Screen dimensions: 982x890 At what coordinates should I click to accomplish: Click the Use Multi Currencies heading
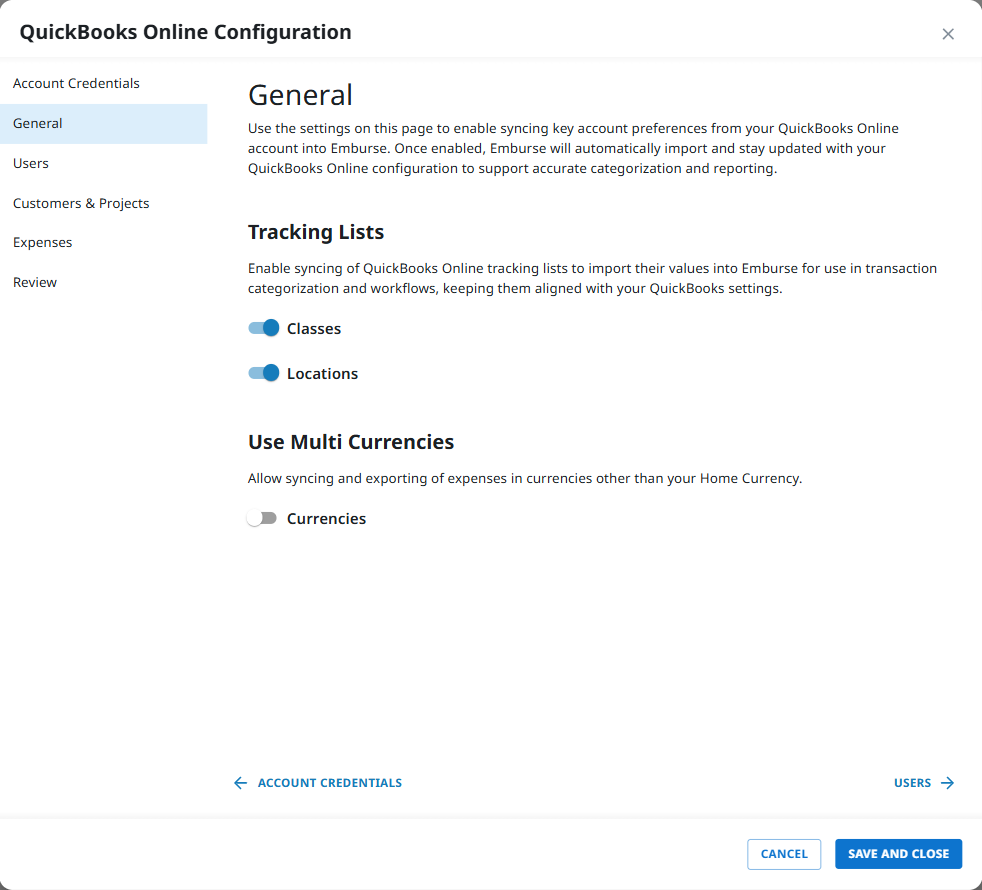pos(351,442)
